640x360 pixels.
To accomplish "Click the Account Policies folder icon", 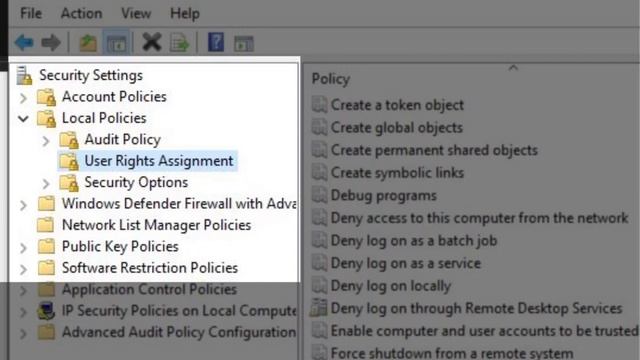I will pos(46,97).
